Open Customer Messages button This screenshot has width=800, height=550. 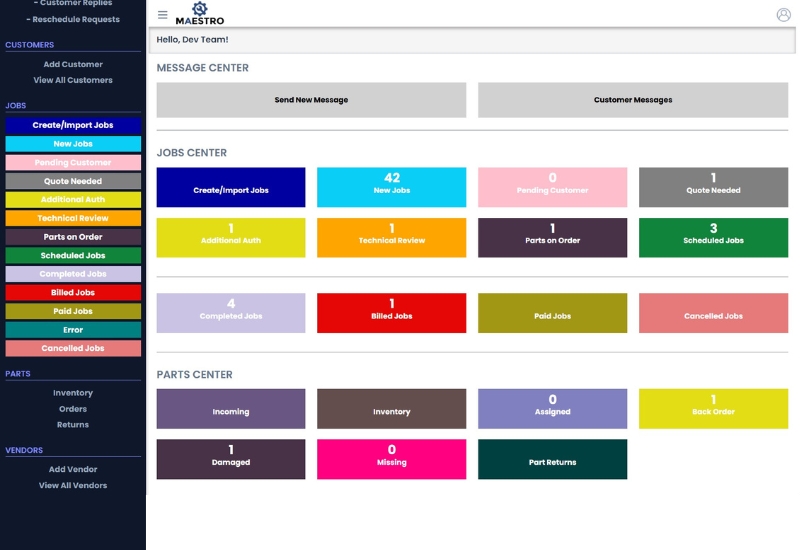coord(632,100)
